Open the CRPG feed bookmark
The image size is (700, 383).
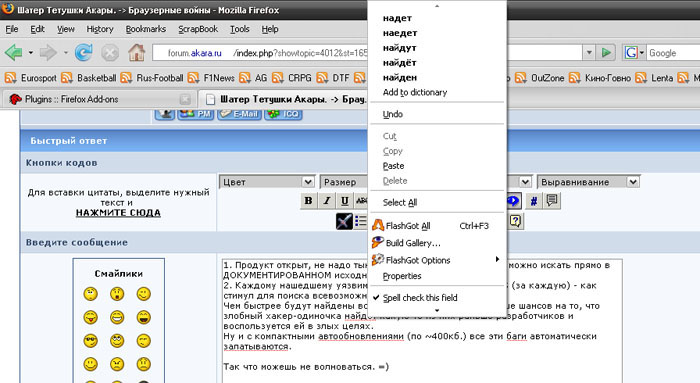click(292, 78)
